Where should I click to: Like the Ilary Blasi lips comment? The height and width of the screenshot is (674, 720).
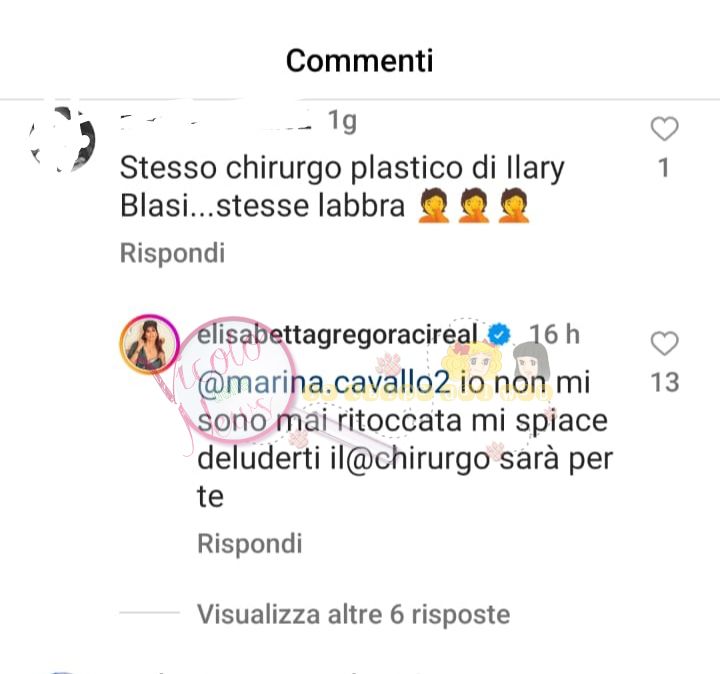[664, 129]
